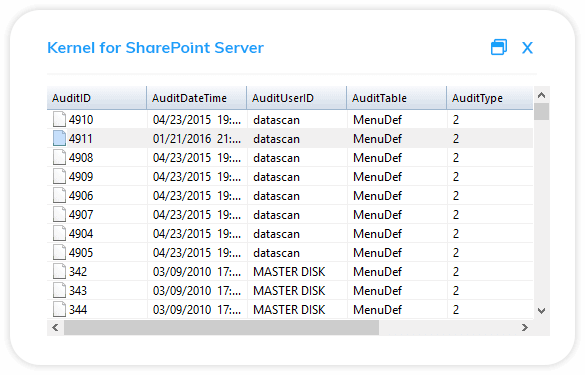Image resolution: width=585 pixels, height=375 pixels.
Task: Click highlighted file icon of row 4911
Action: 59,138
